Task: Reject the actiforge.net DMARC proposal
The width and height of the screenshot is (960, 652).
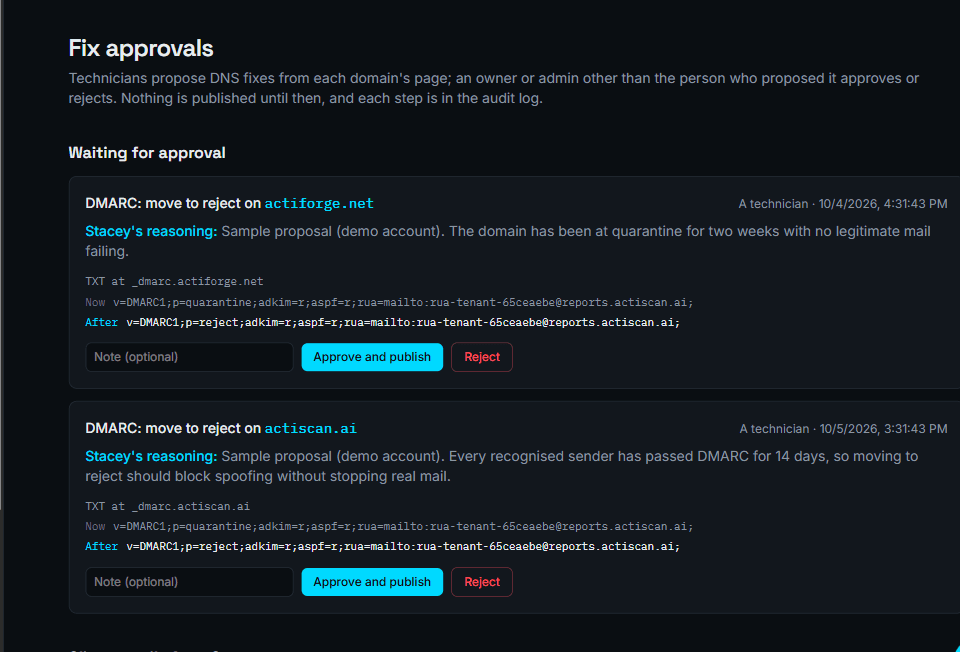Action: click(x=482, y=357)
